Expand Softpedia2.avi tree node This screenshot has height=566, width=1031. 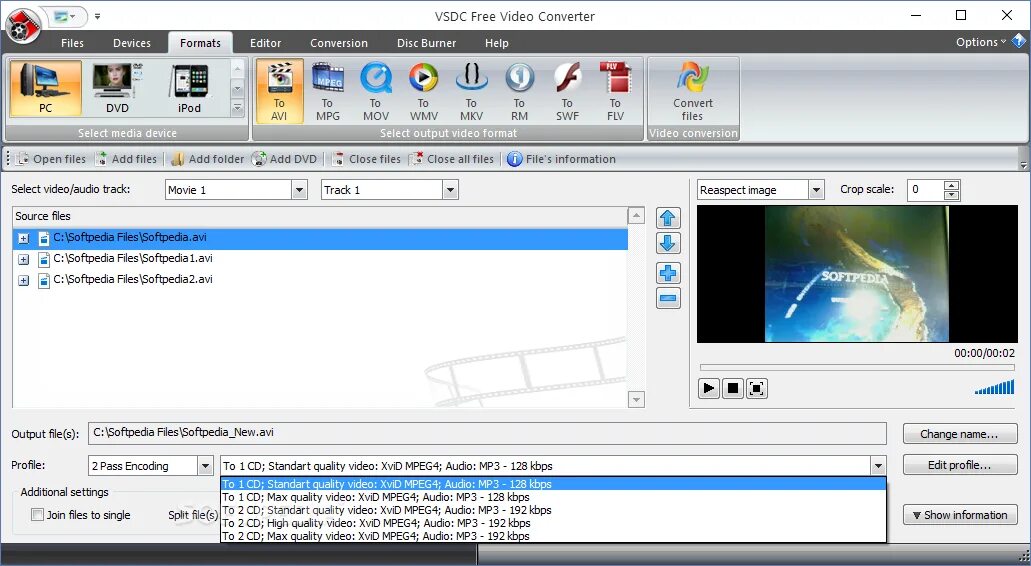pos(24,281)
